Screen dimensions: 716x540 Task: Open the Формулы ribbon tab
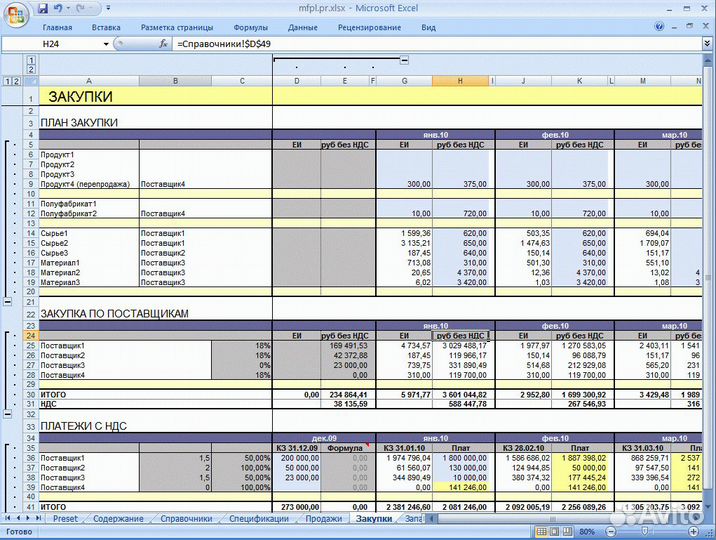click(250, 28)
